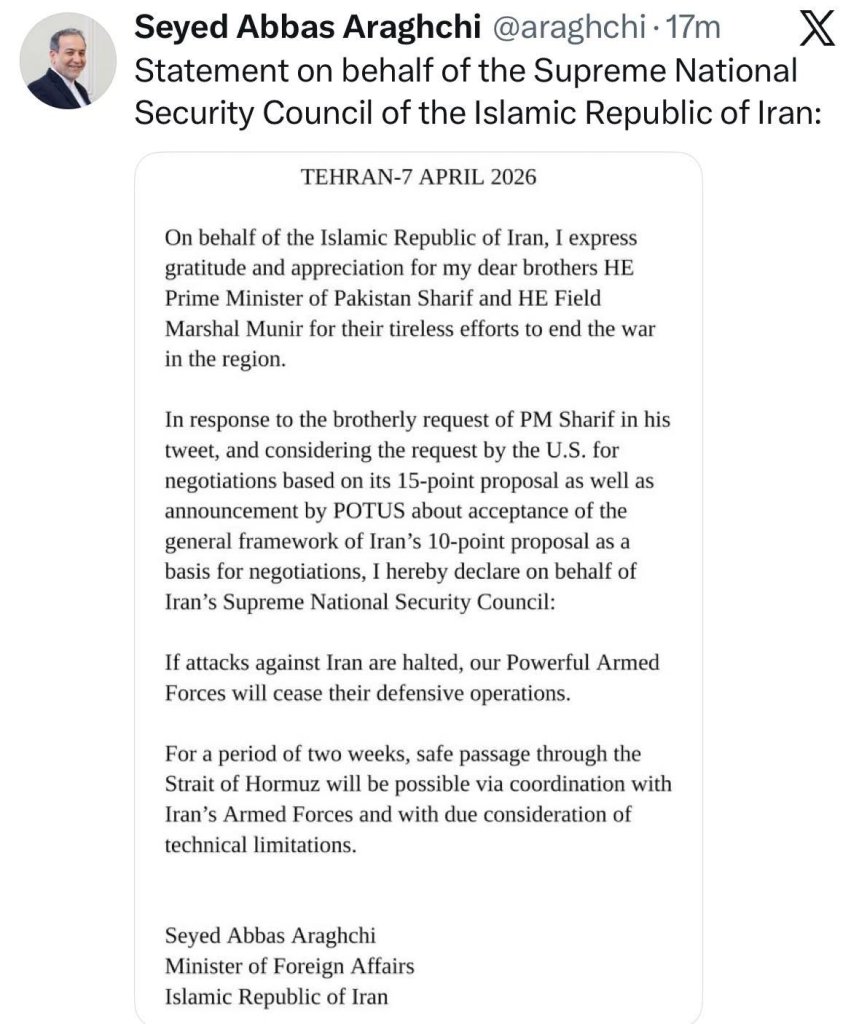
Task: Click the Islamic Republic of Iran signature line
Action: click(276, 996)
